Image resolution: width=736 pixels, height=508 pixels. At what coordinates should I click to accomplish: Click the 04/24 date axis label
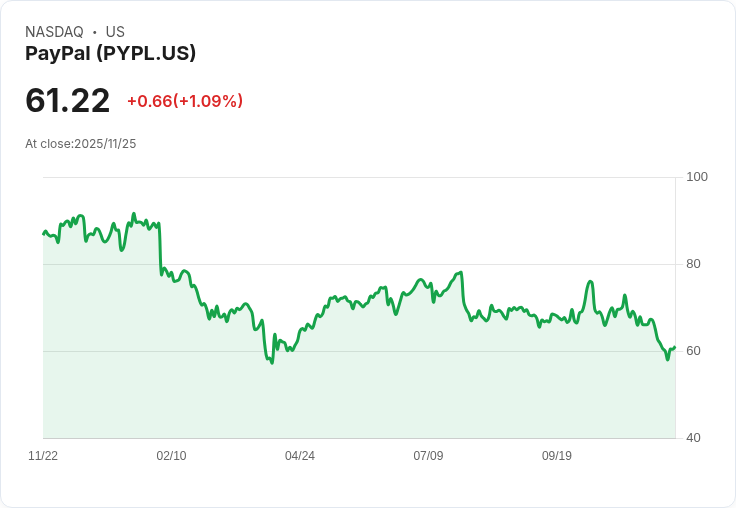click(x=299, y=455)
